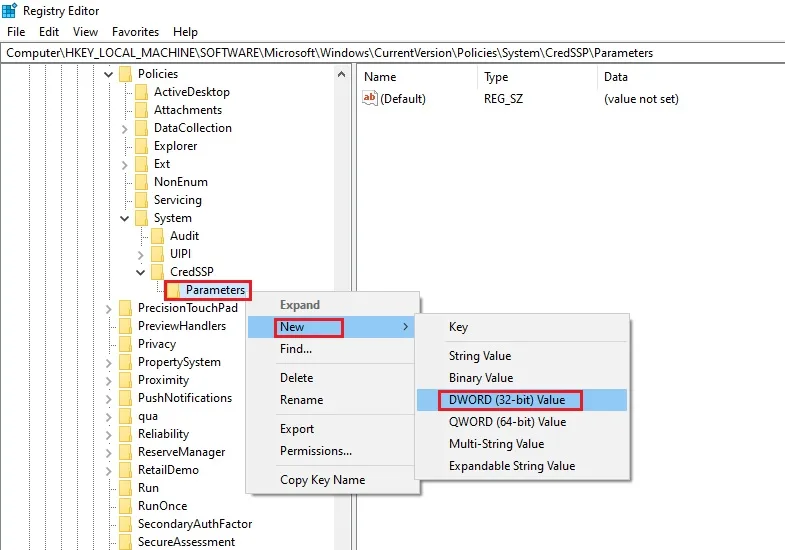The height and width of the screenshot is (550, 785).
Task: Expand the Ext tree node
Action: (124, 165)
